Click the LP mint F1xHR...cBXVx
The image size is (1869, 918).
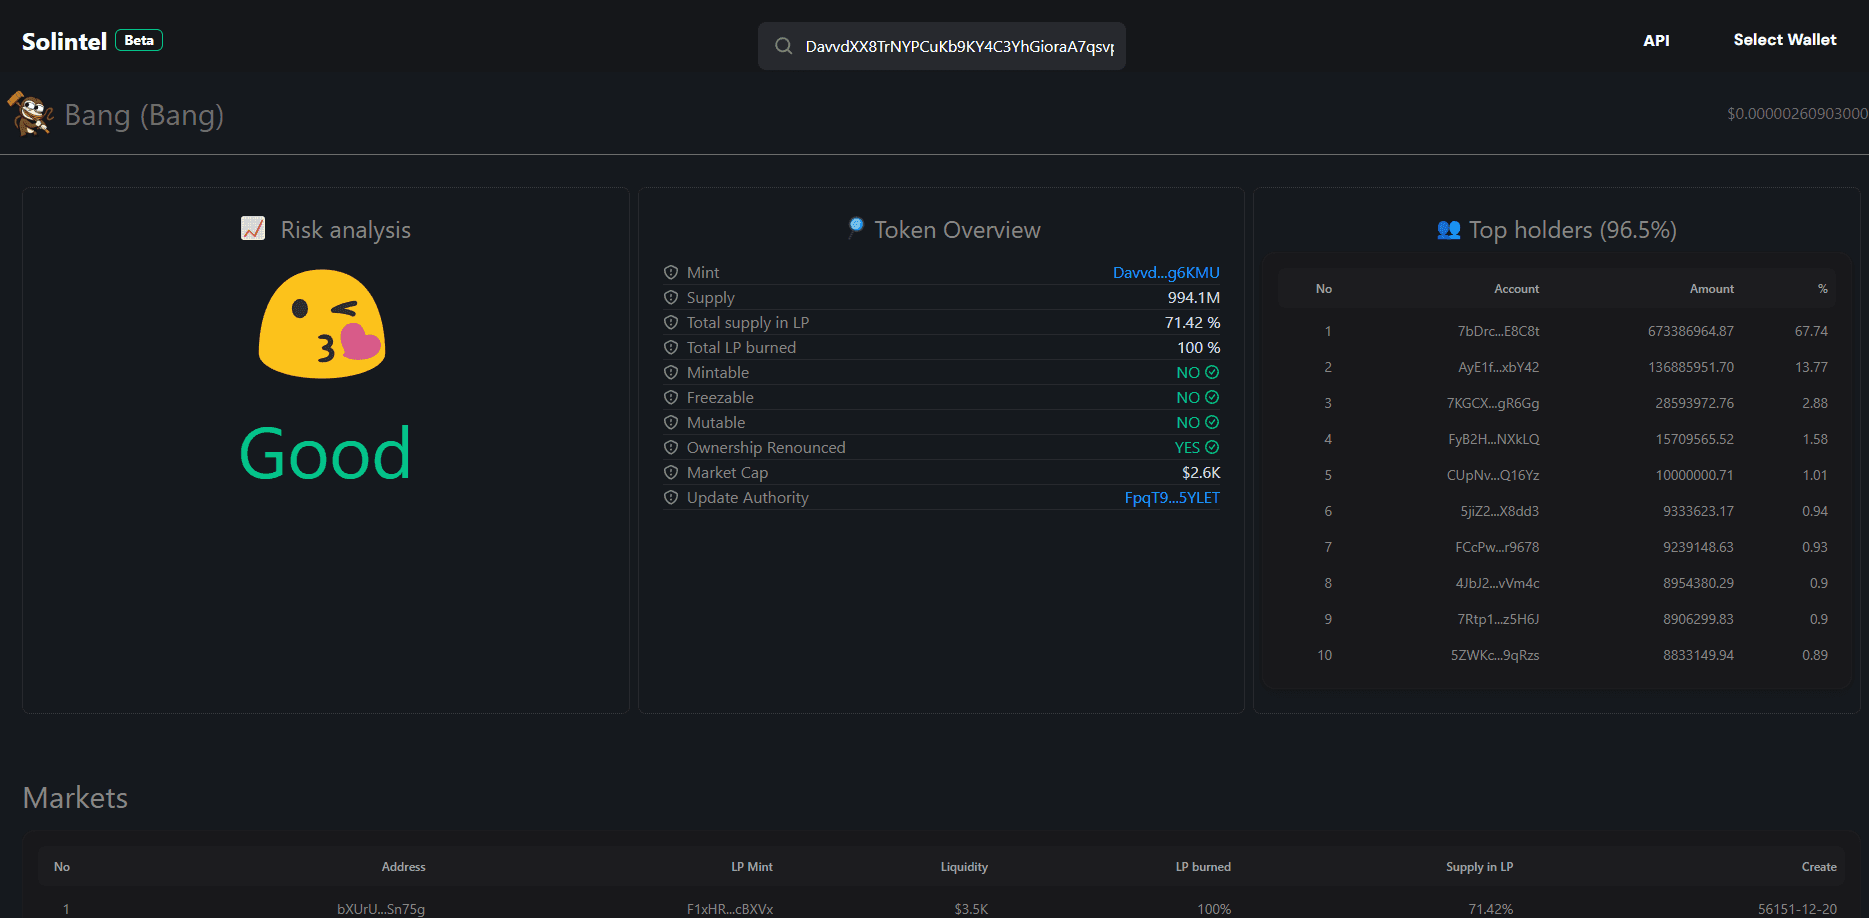click(x=730, y=909)
